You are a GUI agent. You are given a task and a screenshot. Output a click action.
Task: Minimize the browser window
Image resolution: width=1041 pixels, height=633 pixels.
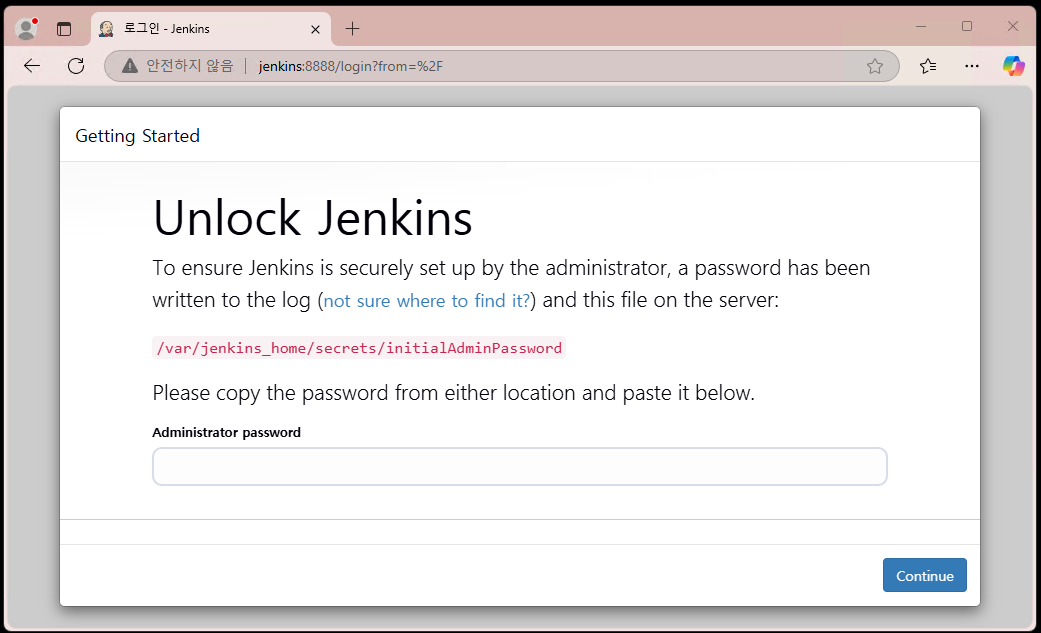(921, 27)
